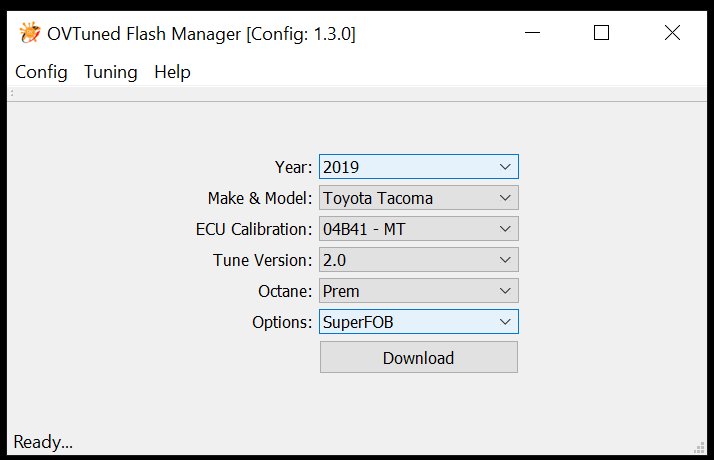The width and height of the screenshot is (714, 460).
Task: Expand the Make & Model dropdown
Action: 418,198
